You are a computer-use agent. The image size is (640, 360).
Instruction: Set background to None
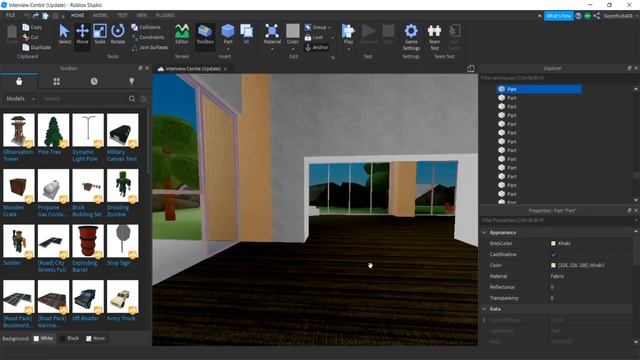coord(96,338)
